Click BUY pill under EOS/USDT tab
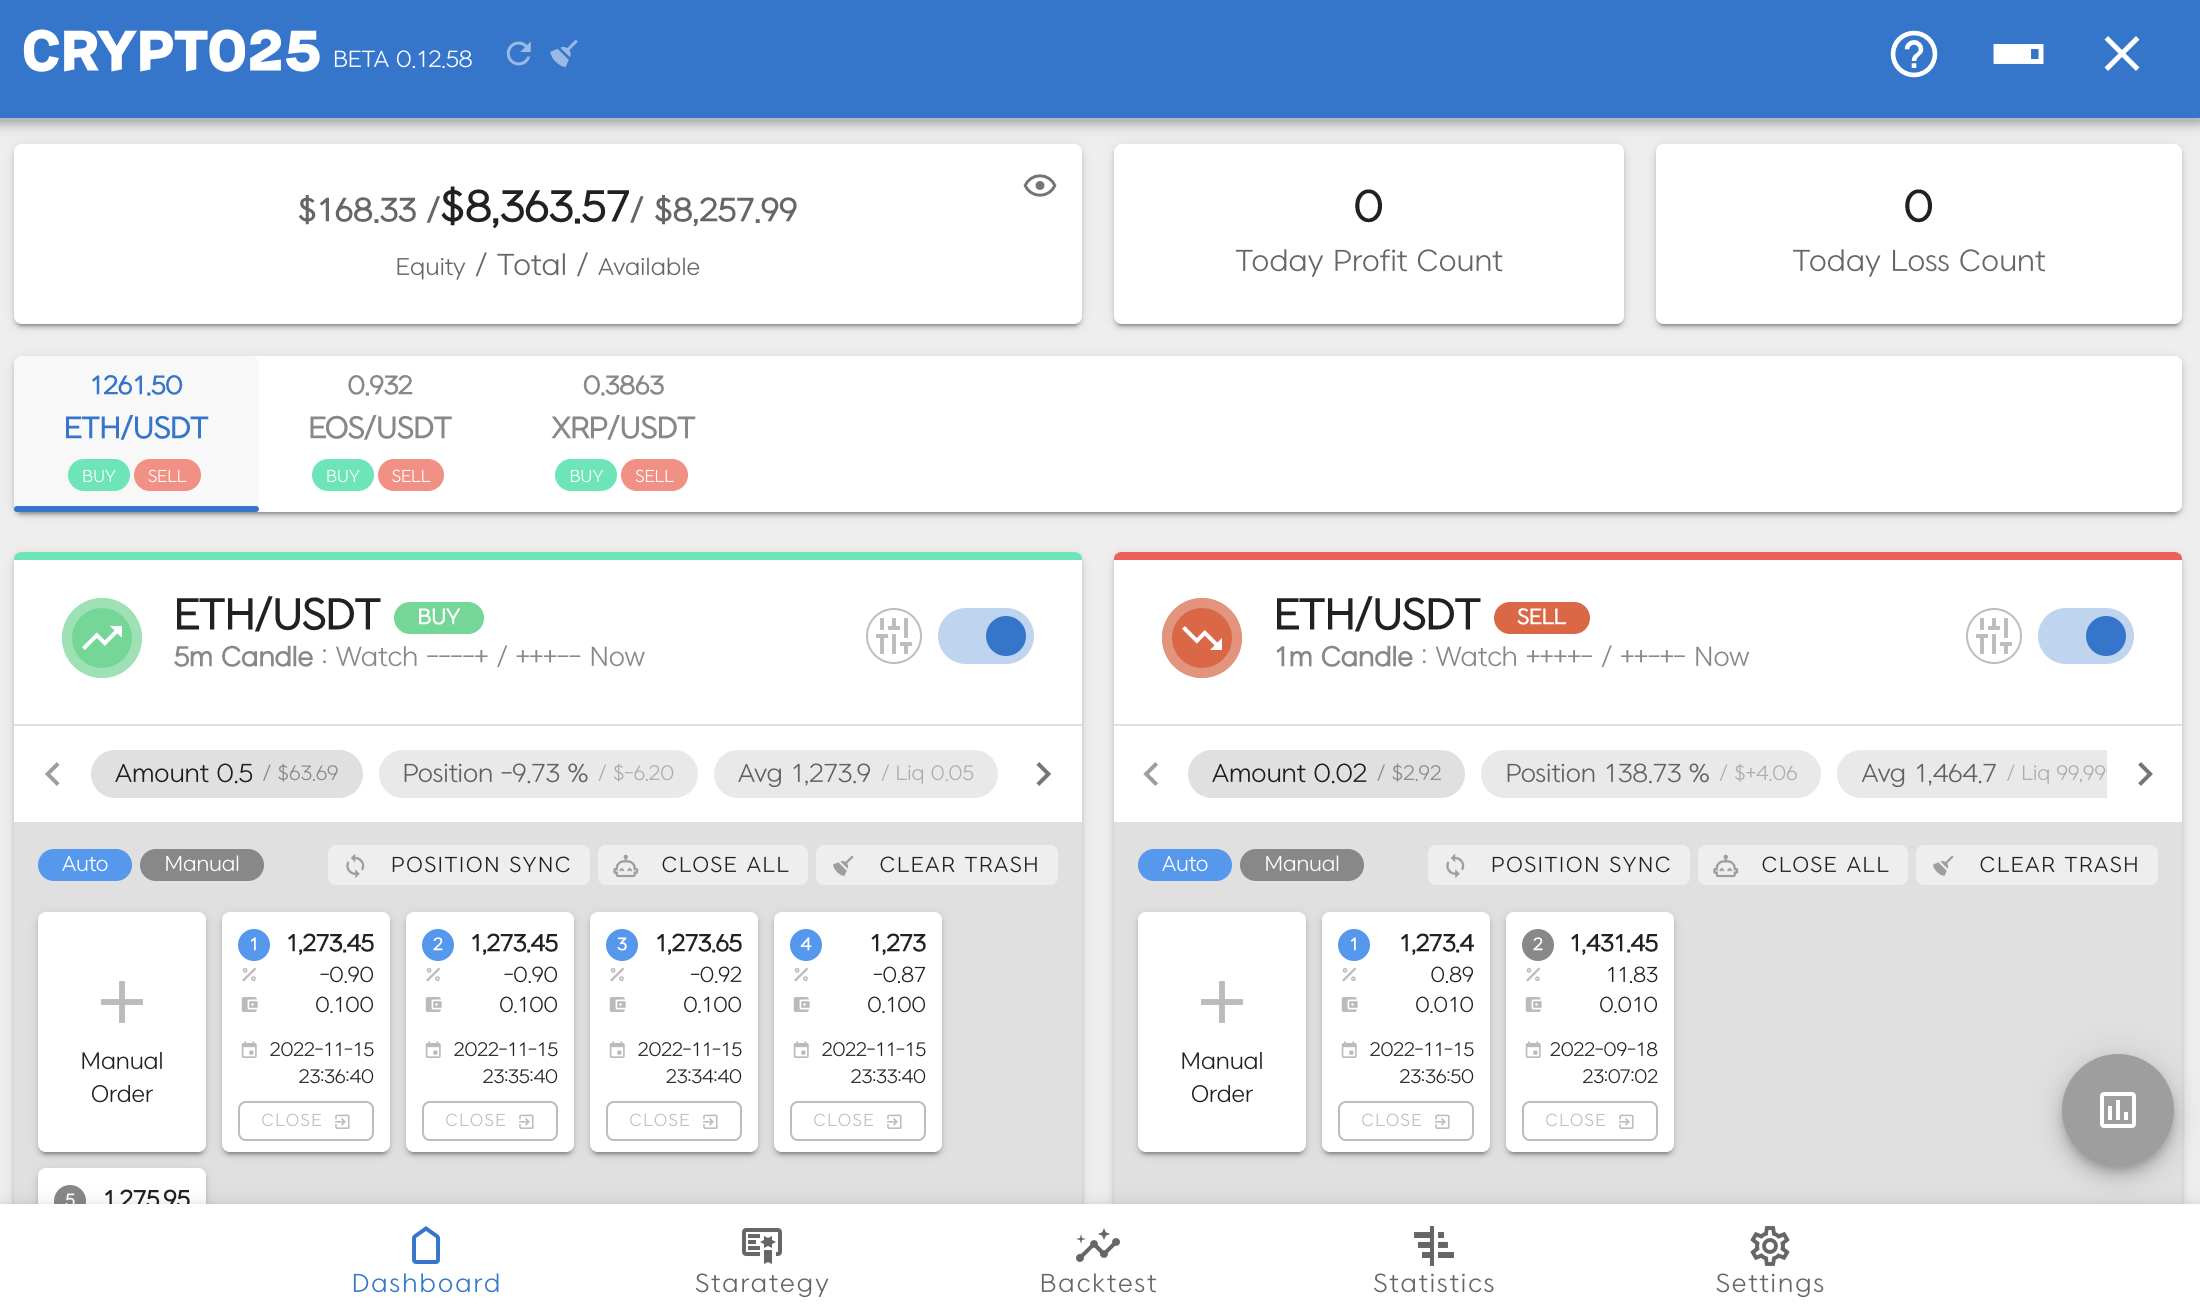 point(343,476)
